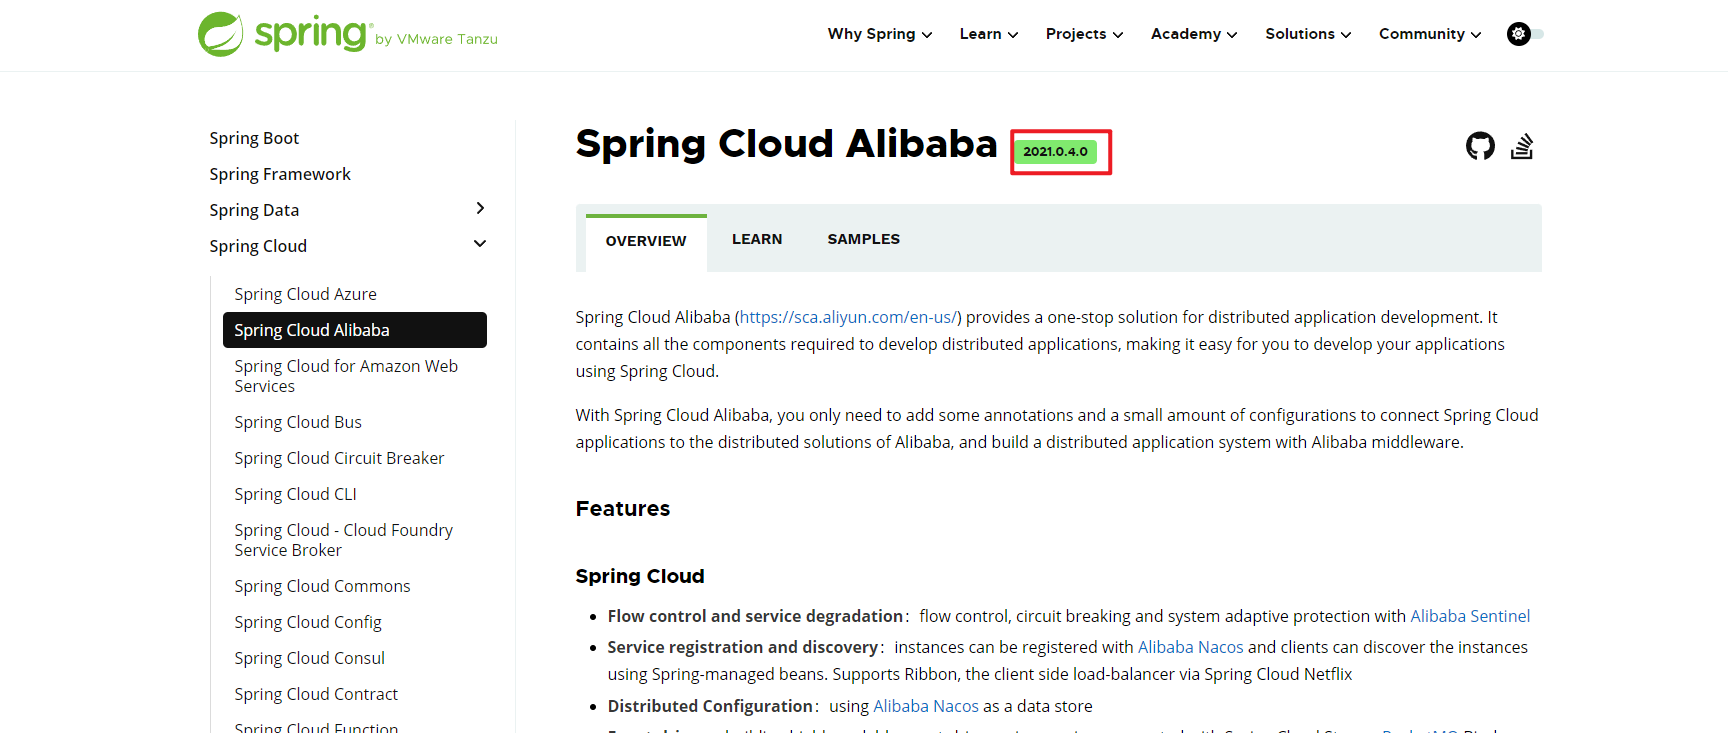
Task: Expand the Learn navigation menu
Action: (989, 34)
